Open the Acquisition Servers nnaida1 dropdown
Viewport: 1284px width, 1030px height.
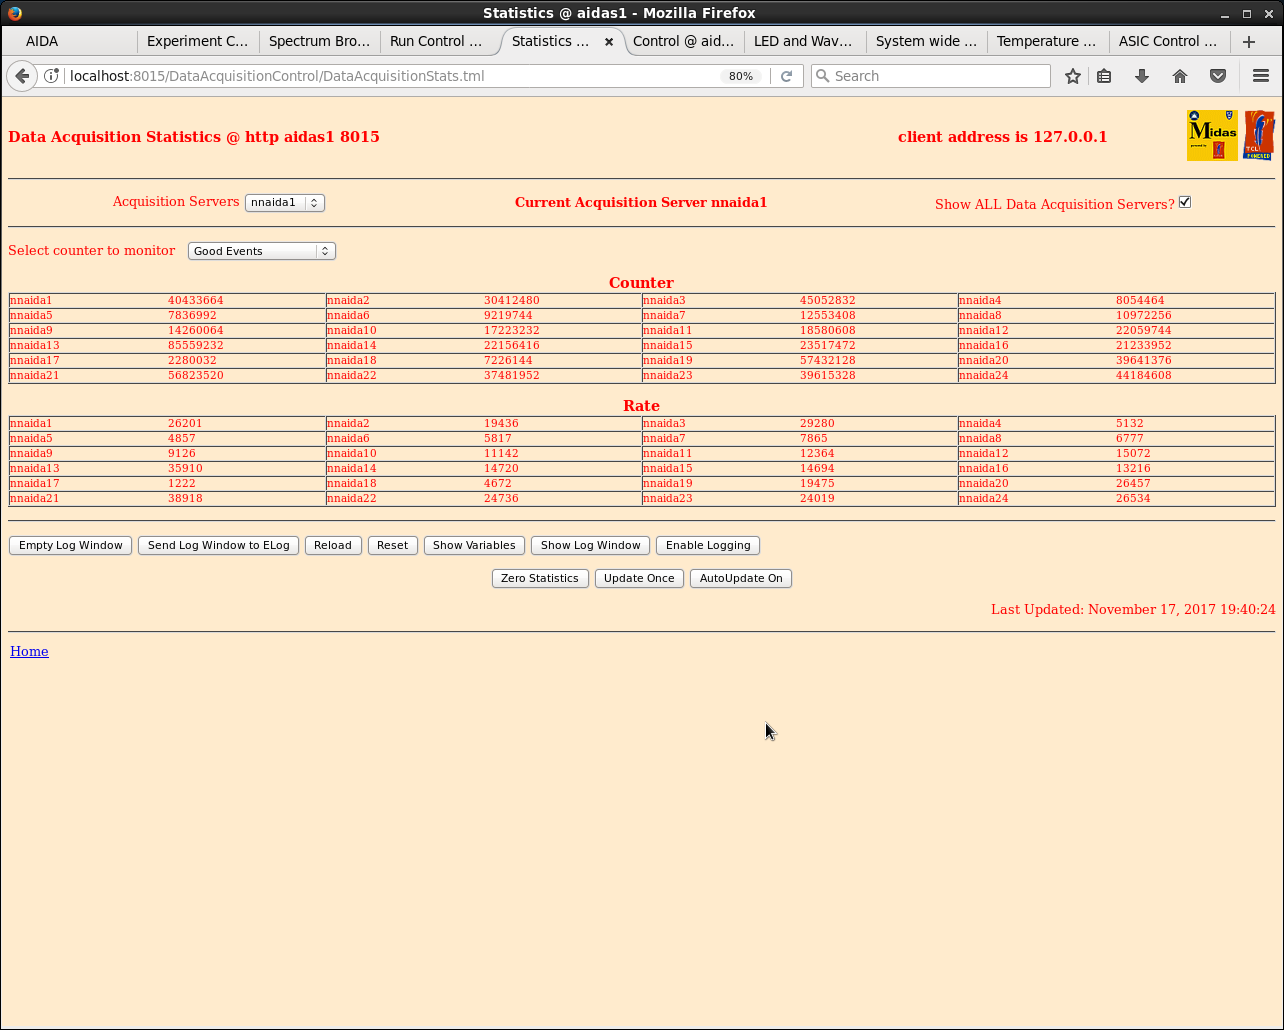point(285,202)
